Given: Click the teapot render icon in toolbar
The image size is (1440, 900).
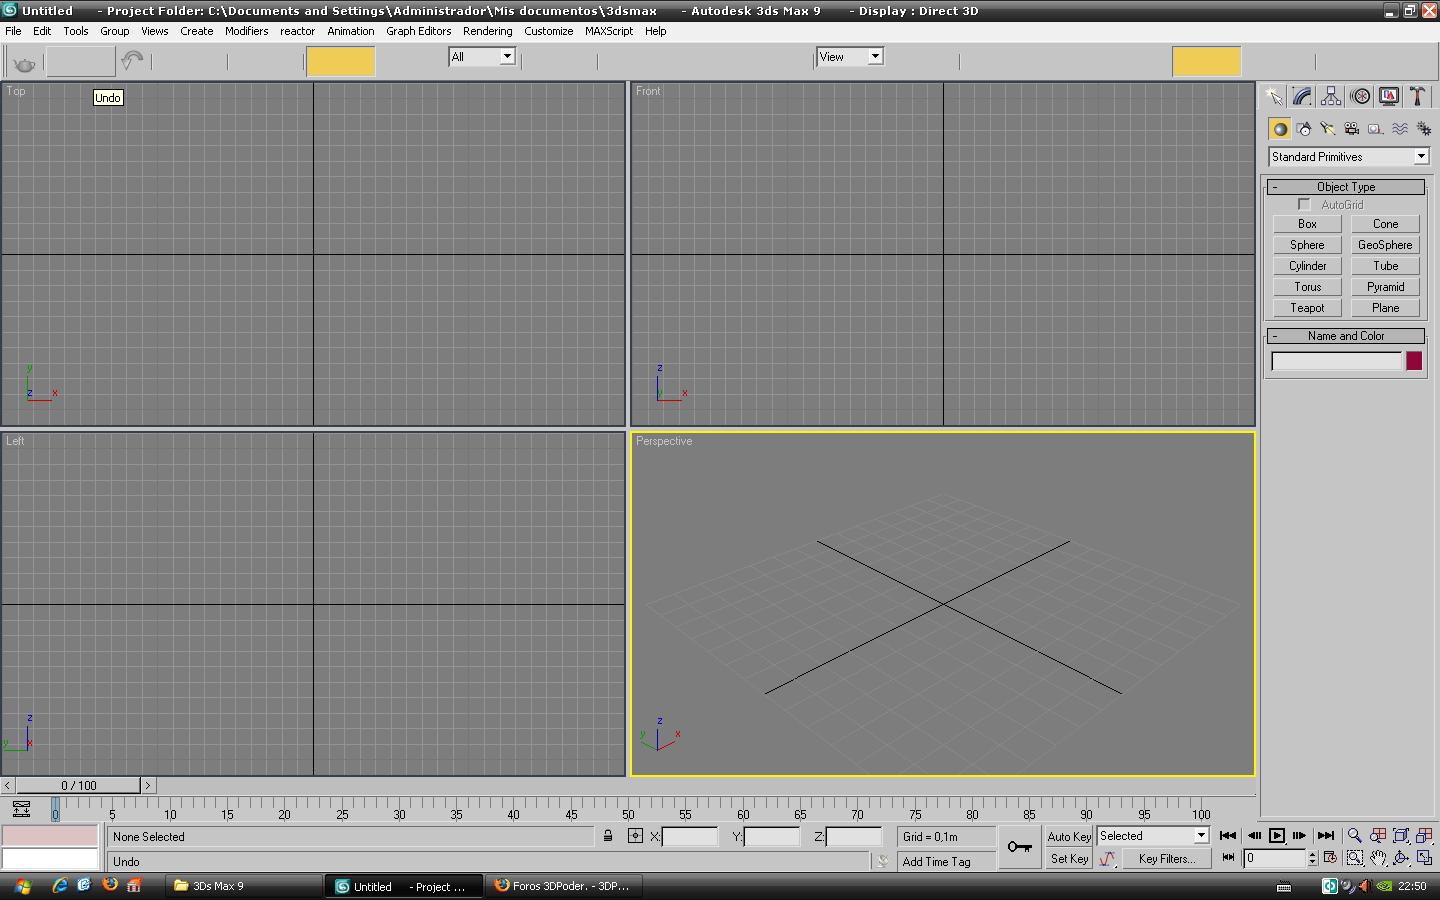Looking at the screenshot, I should [x=25, y=64].
